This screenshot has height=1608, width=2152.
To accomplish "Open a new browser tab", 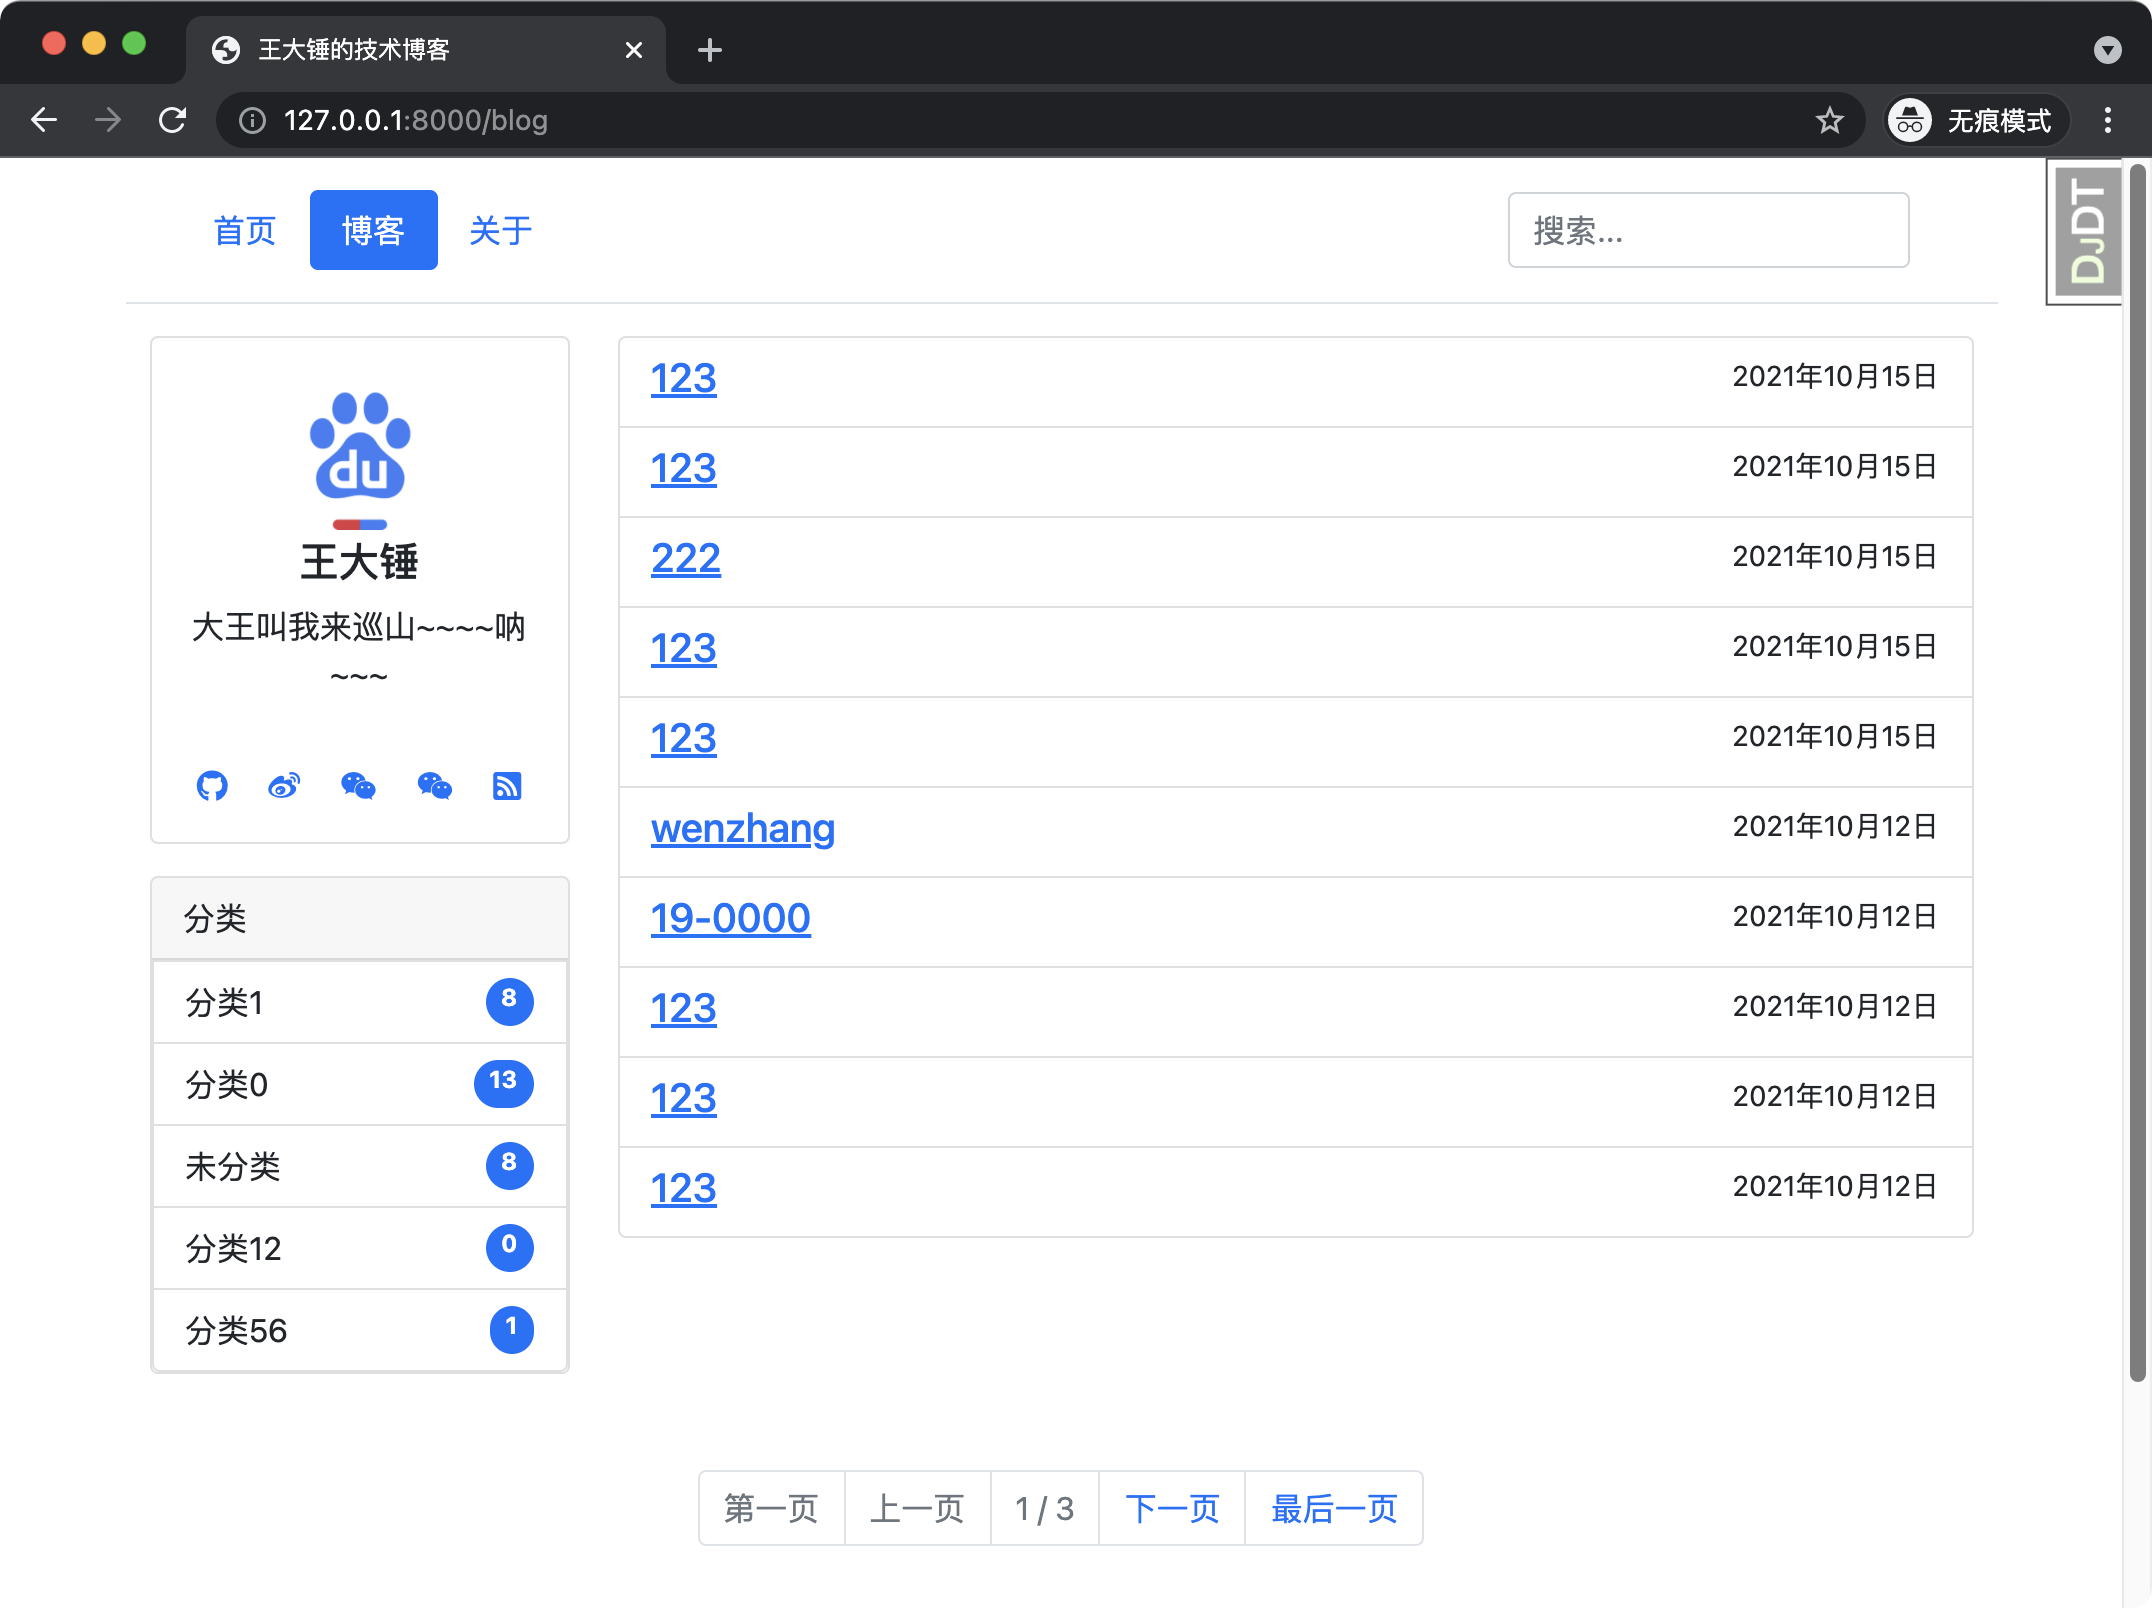I will 709,50.
